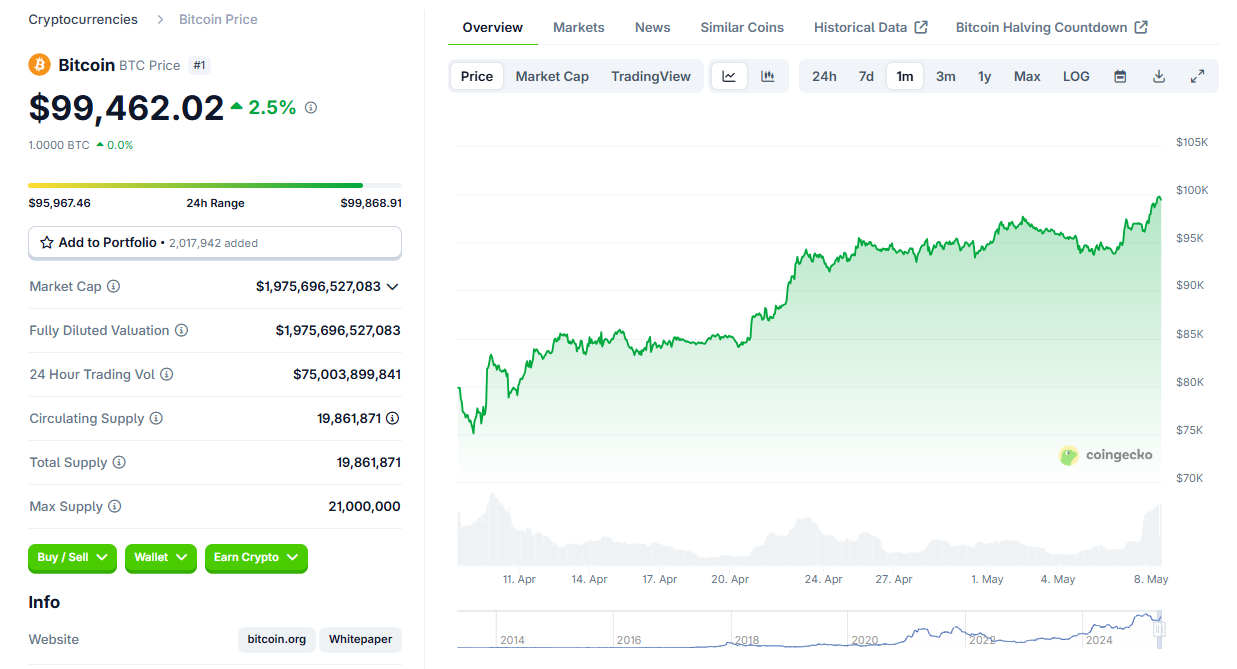
Task: Click the Bitcoin Price breadcrumb text
Action: tap(218, 19)
